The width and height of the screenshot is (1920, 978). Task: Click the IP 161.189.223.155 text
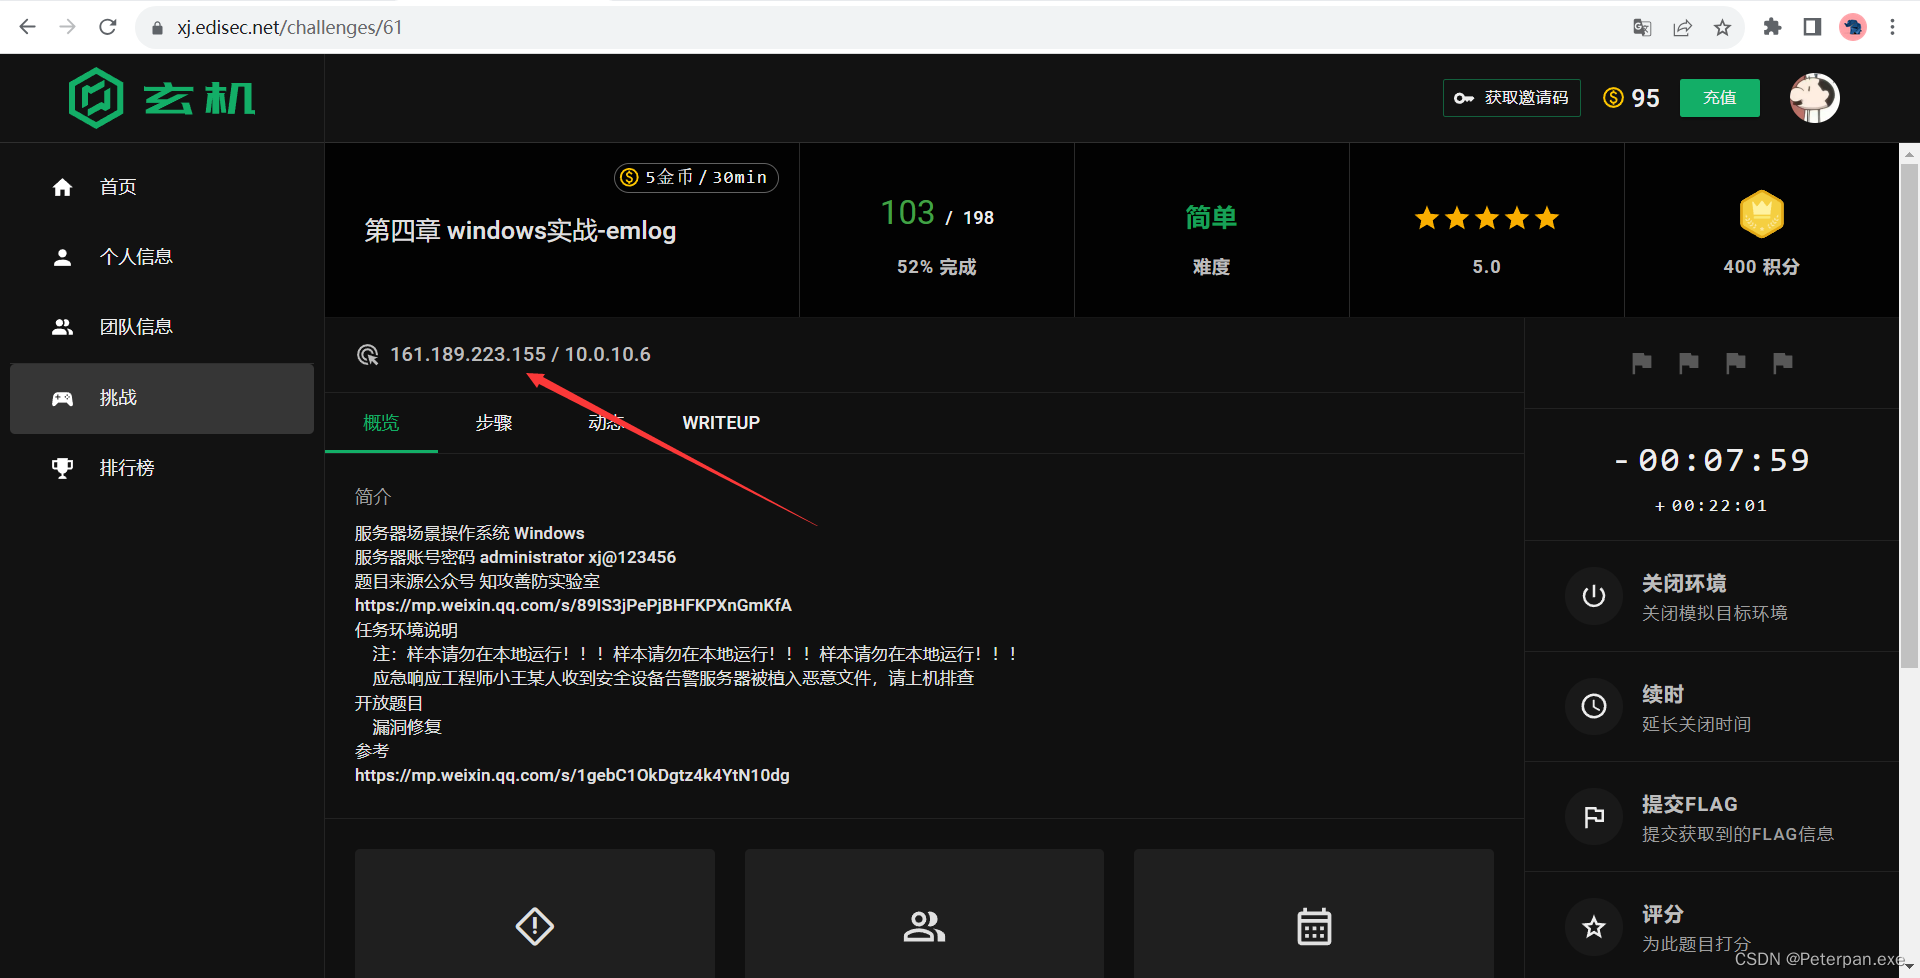click(x=468, y=355)
